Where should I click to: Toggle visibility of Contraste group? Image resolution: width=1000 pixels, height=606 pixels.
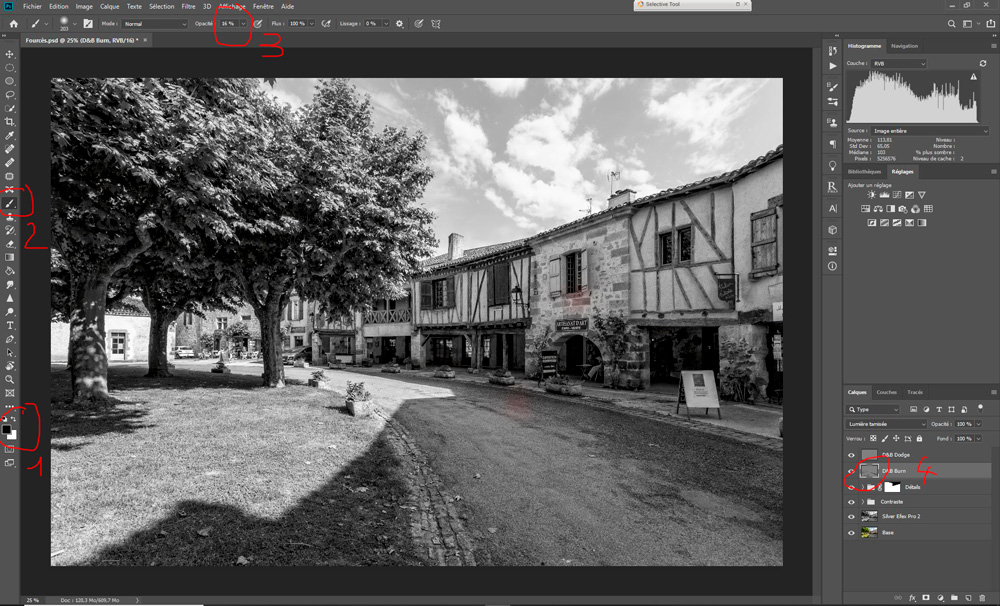(851, 502)
